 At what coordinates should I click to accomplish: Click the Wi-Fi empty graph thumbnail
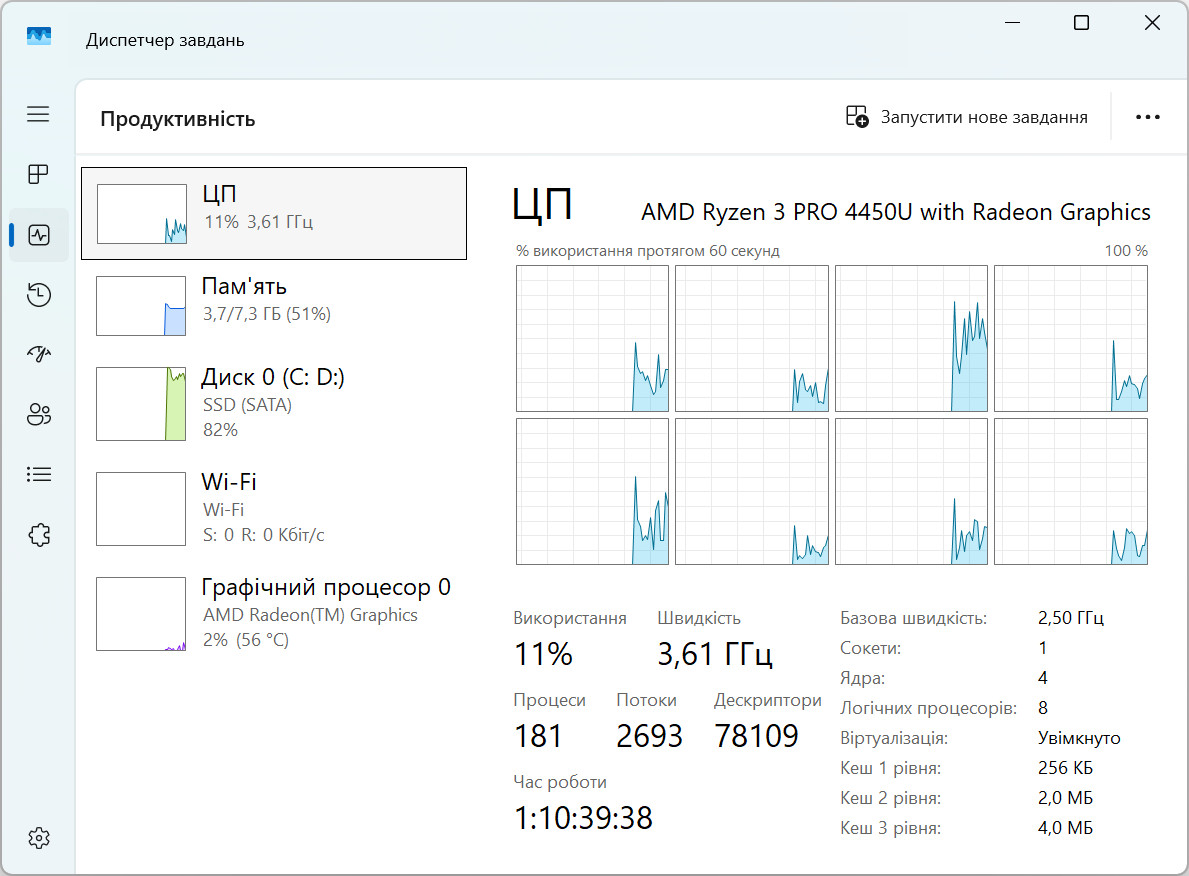click(x=141, y=509)
